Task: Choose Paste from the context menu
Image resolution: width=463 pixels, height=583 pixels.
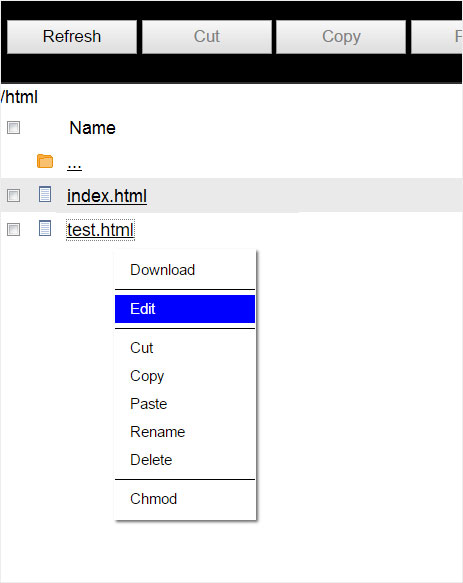Action: coord(185,404)
